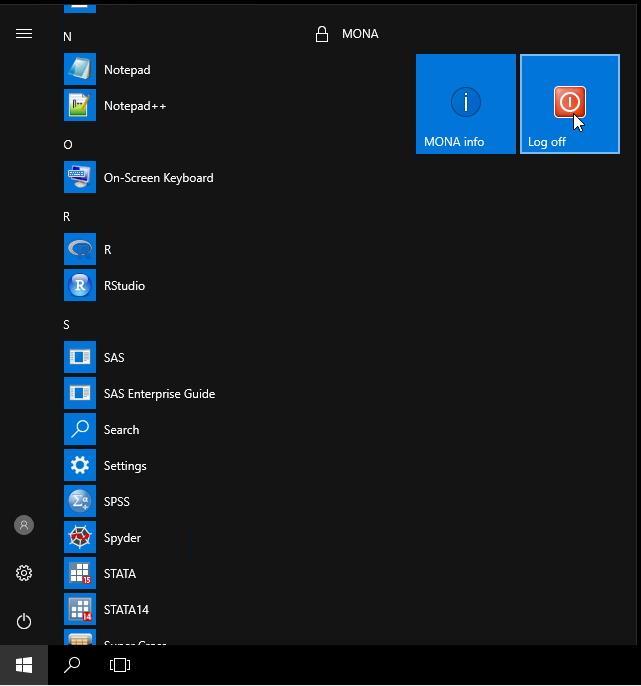Select the "STATA14" label
The height and width of the screenshot is (686, 641).
coord(126,609)
